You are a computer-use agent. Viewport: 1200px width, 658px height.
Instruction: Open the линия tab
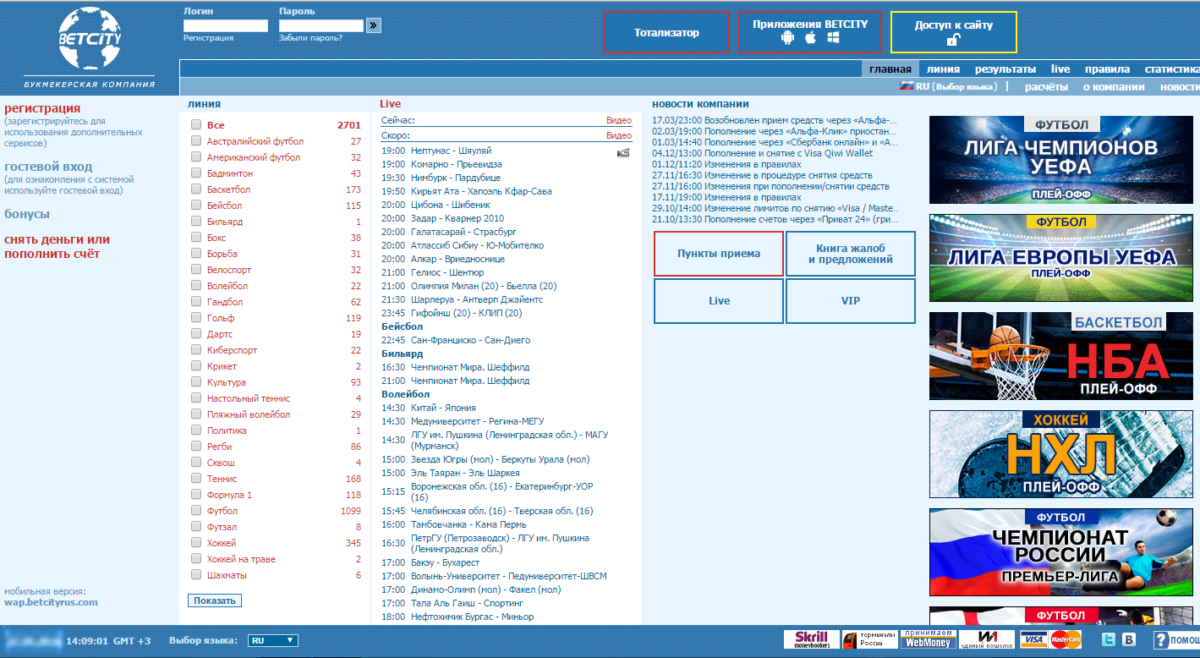click(x=943, y=69)
